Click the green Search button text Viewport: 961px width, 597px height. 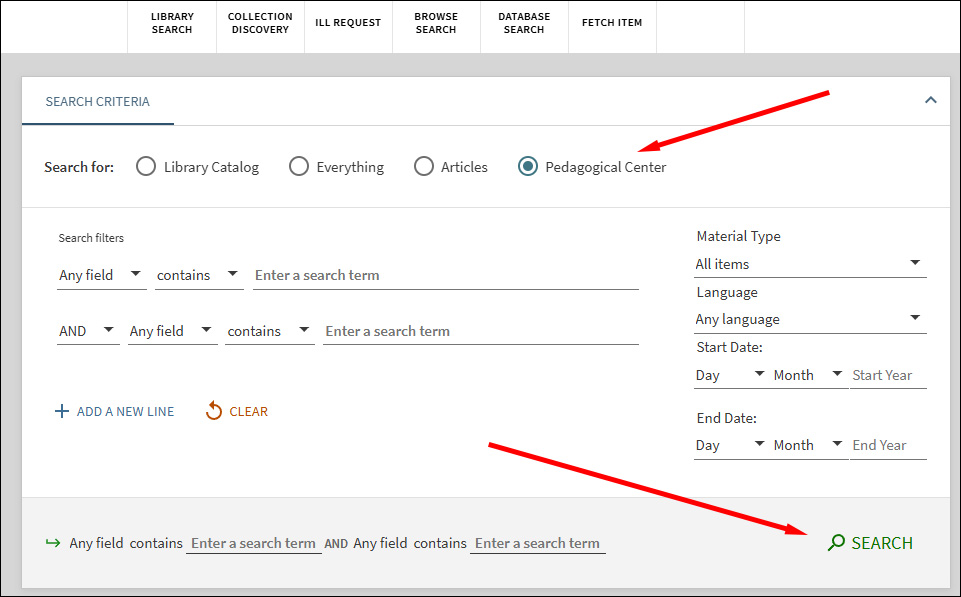point(882,543)
